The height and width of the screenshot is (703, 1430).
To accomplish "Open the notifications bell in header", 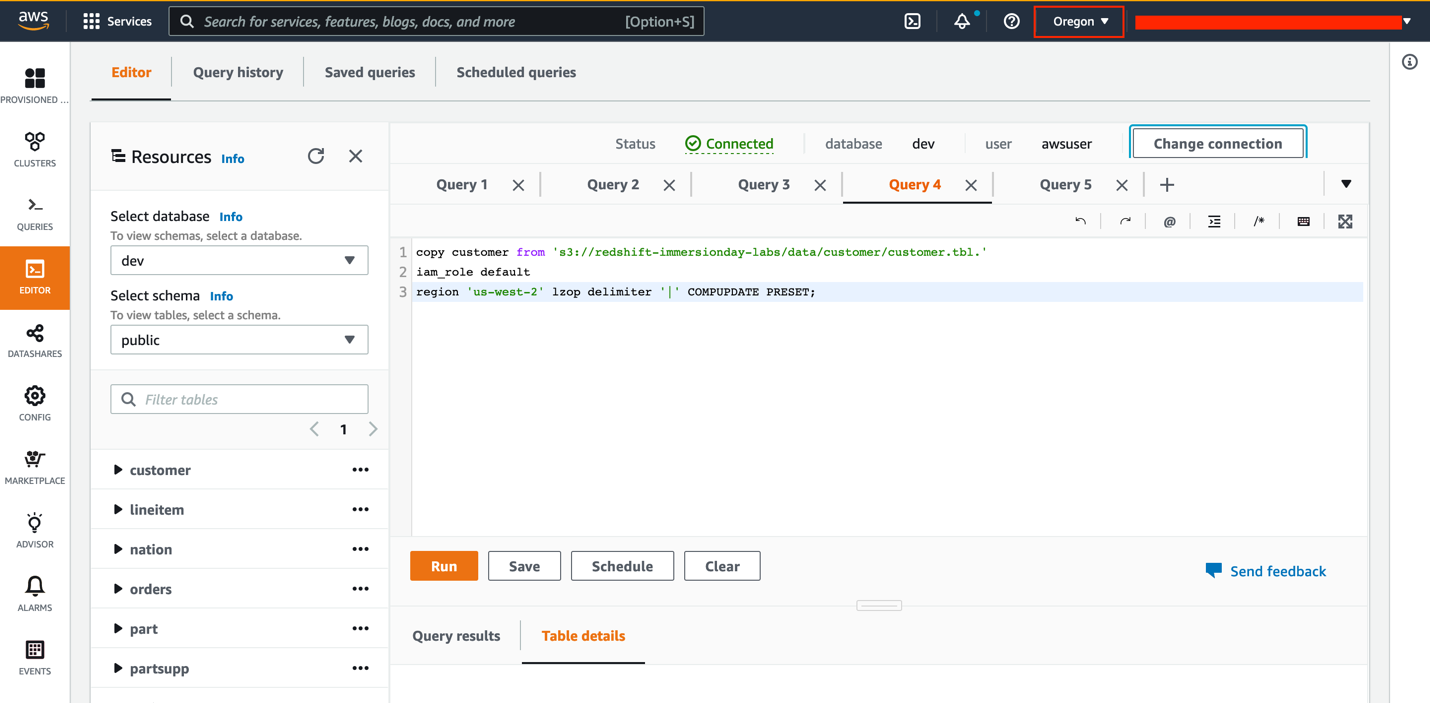I will (x=962, y=21).
